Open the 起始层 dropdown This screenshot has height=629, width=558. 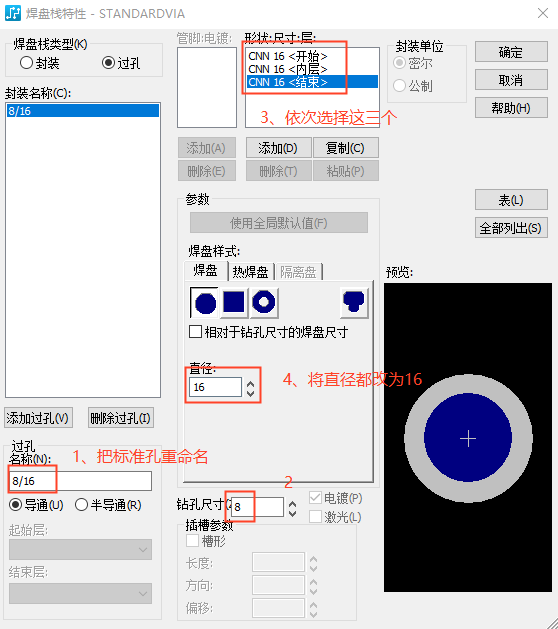pyautogui.click(x=80, y=549)
